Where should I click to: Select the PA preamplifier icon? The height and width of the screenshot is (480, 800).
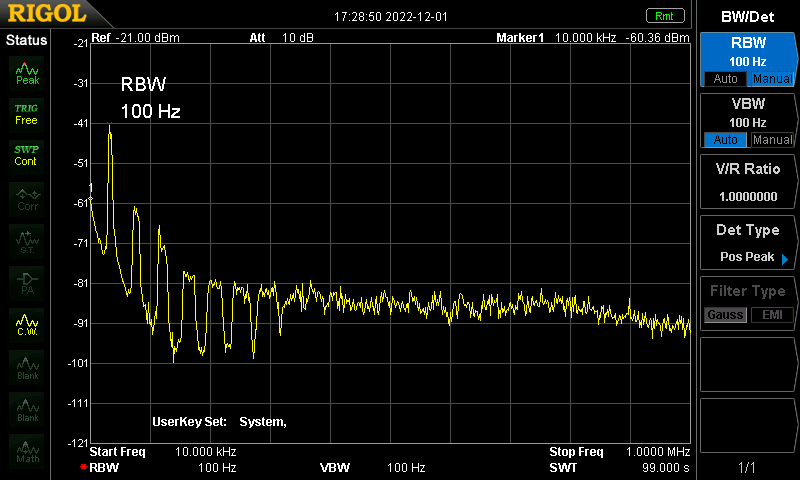(x=27, y=283)
